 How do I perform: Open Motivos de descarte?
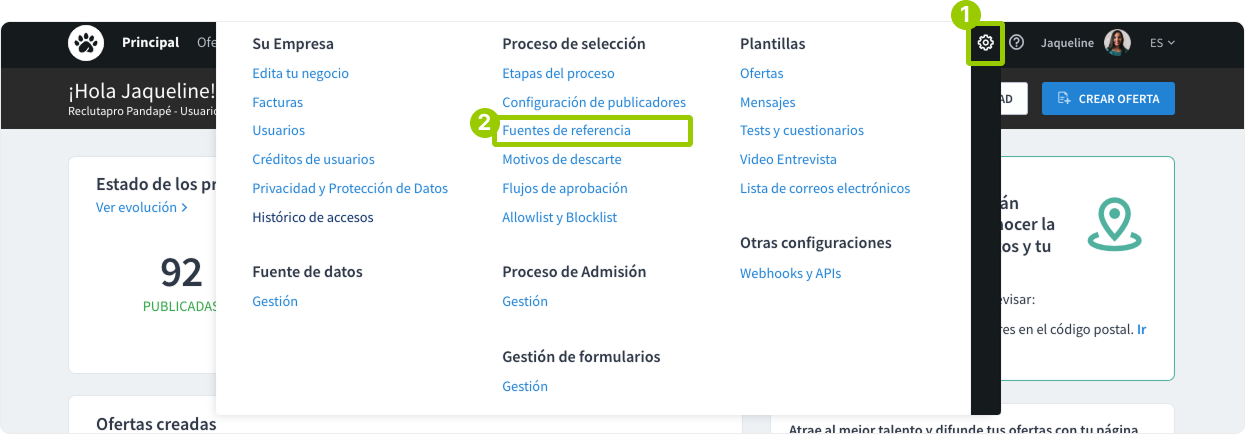[561, 159]
